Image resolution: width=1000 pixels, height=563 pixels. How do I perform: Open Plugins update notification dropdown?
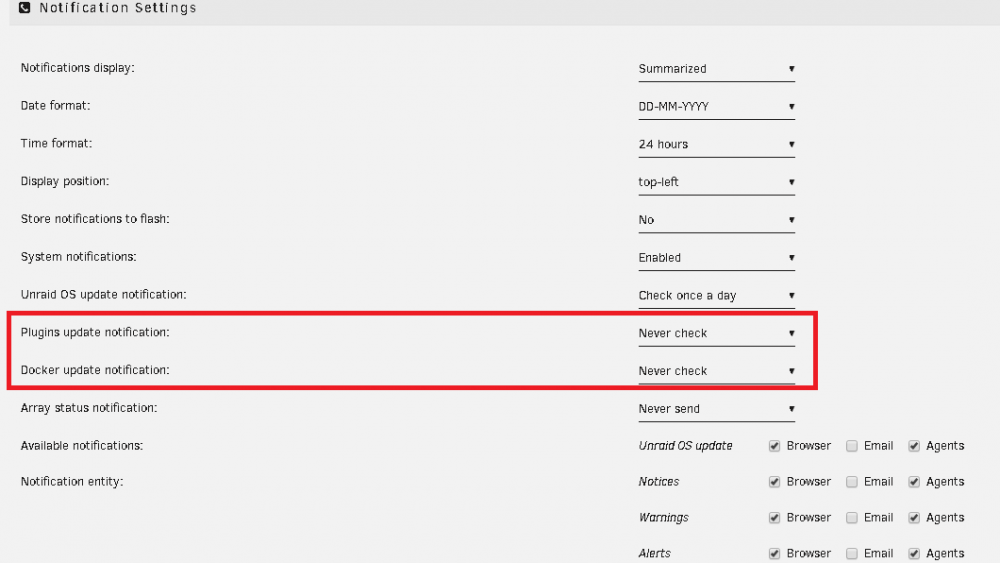point(716,333)
